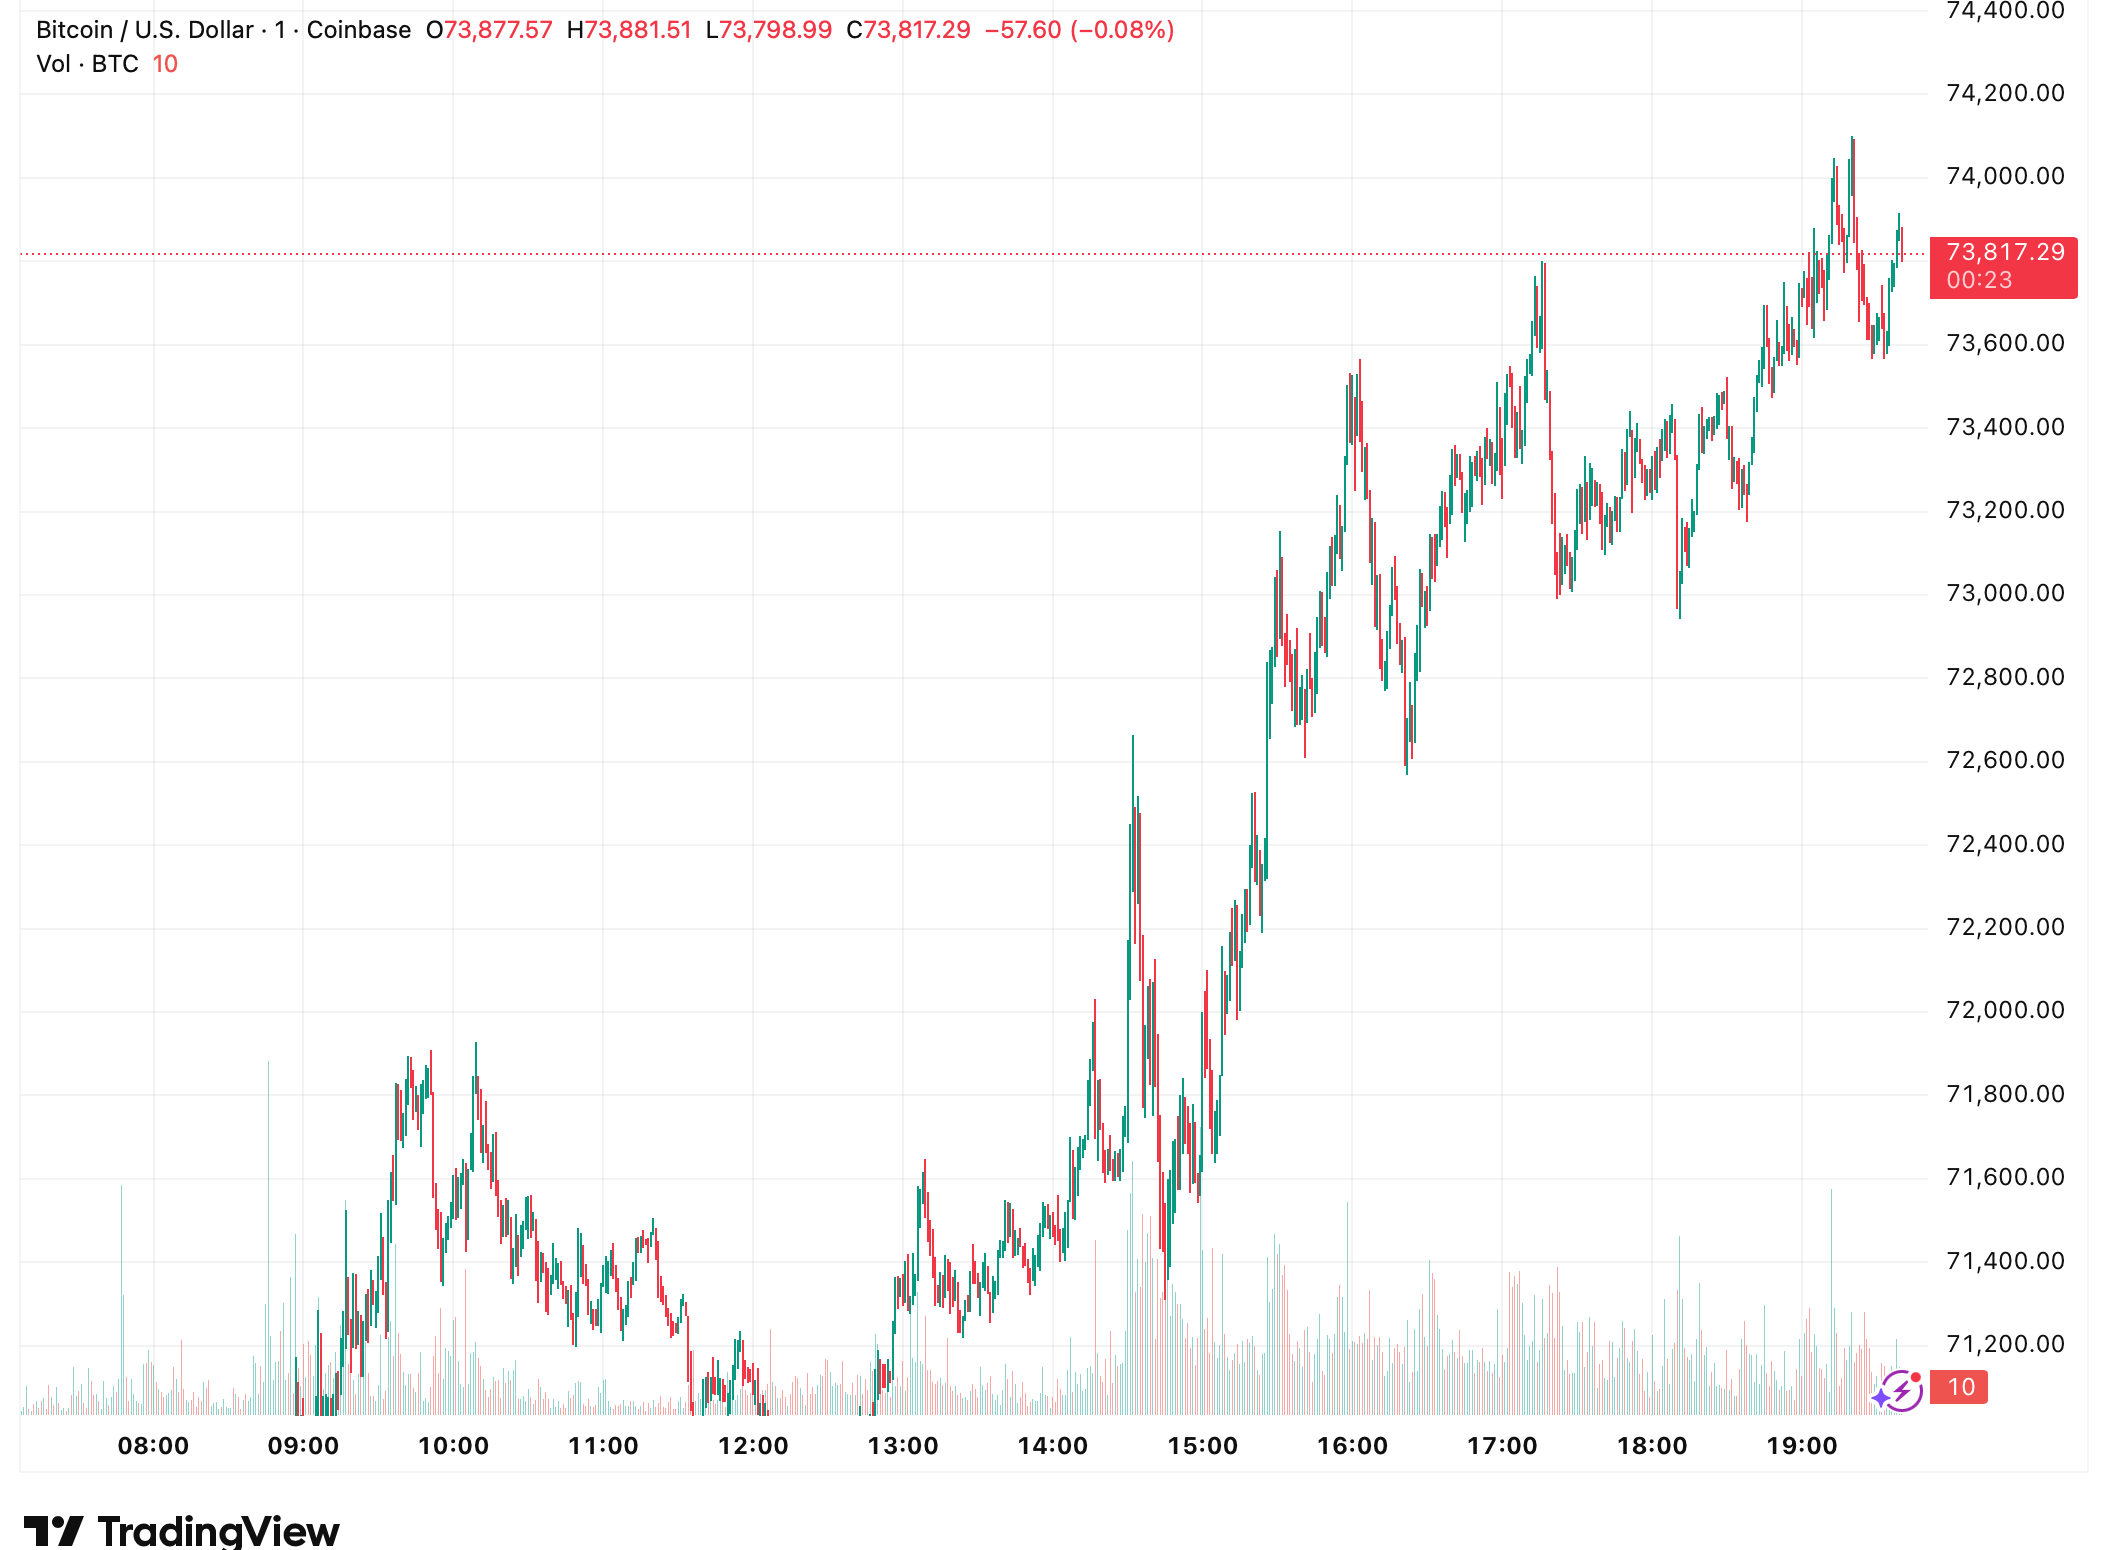This screenshot has width=2108, height=1550.
Task: Toggle the red 10 value in the volume legend
Action: tap(165, 63)
